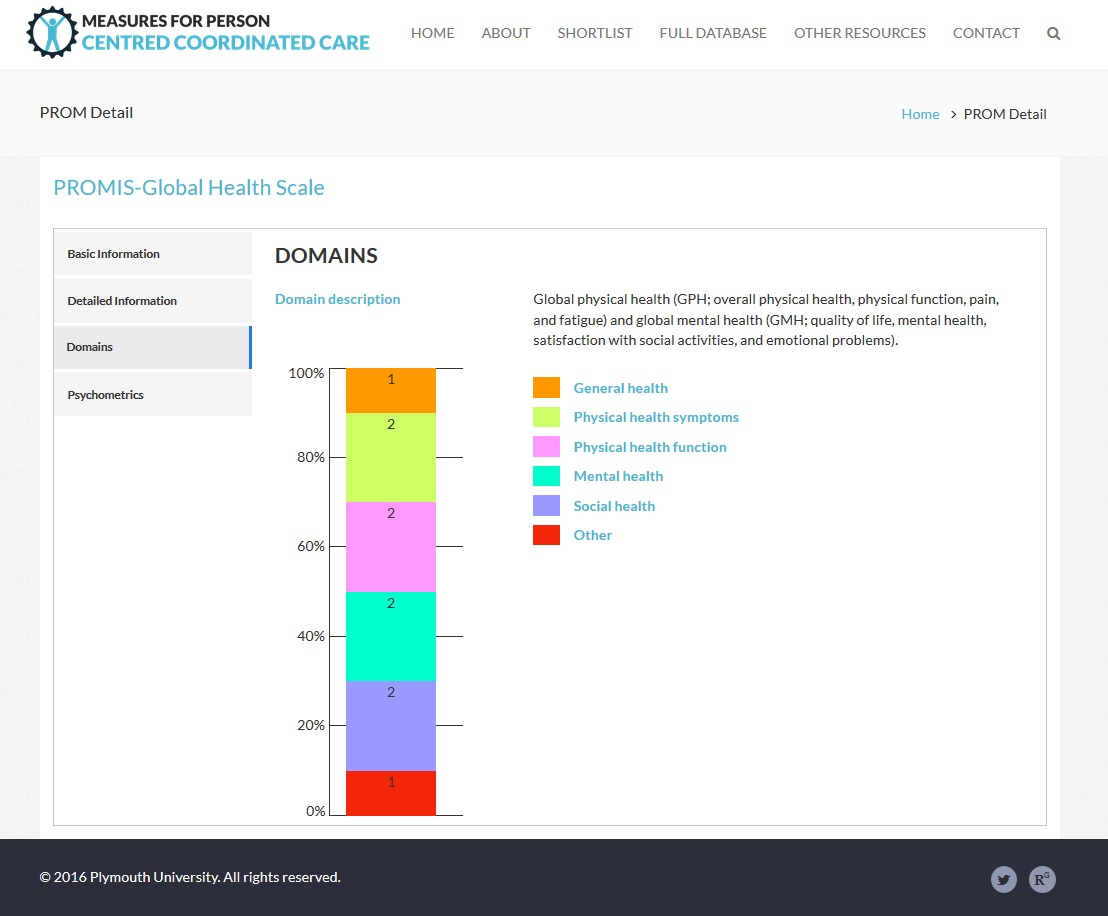
Task: Open the ResearchGate icon in footer
Action: [x=1042, y=879]
